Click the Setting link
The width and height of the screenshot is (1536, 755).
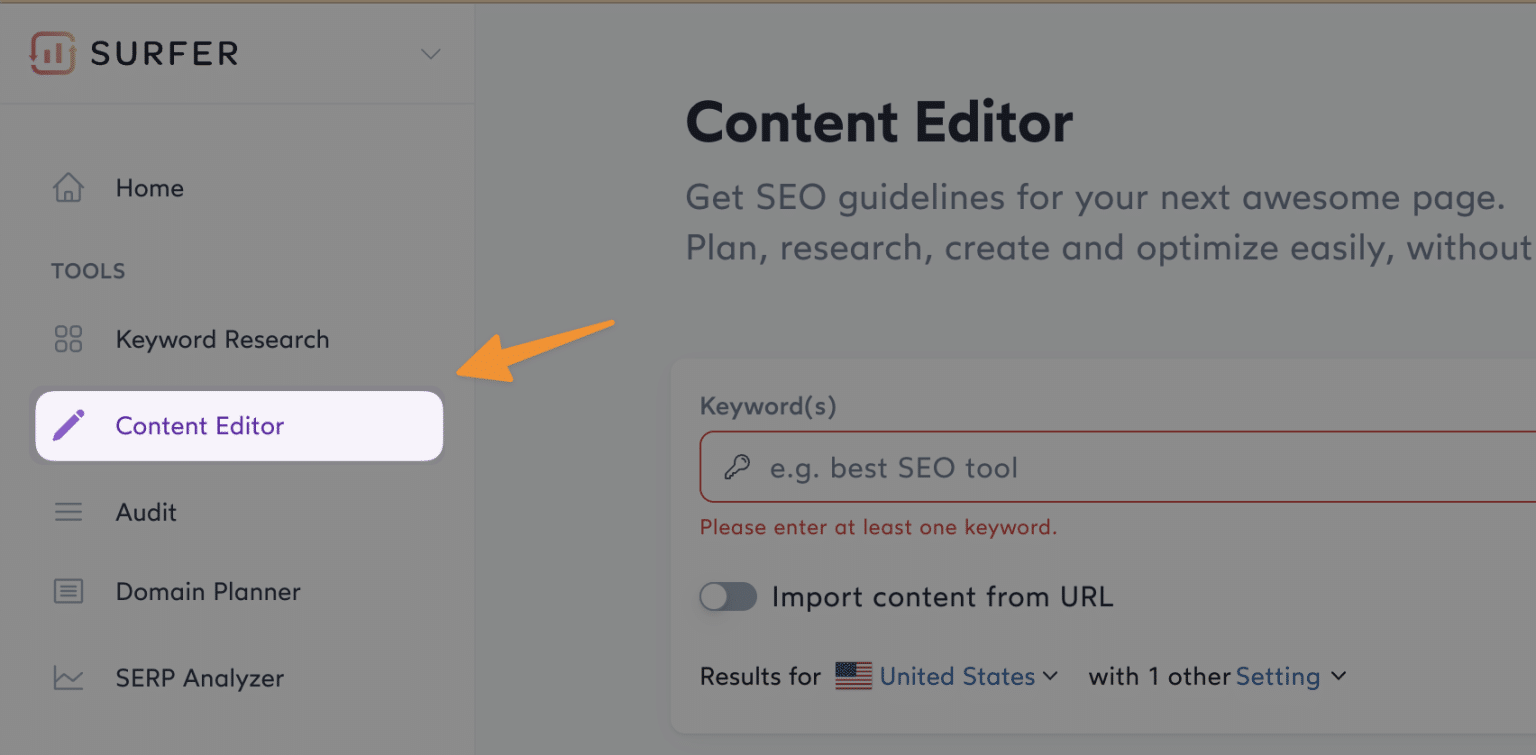tap(1279, 676)
